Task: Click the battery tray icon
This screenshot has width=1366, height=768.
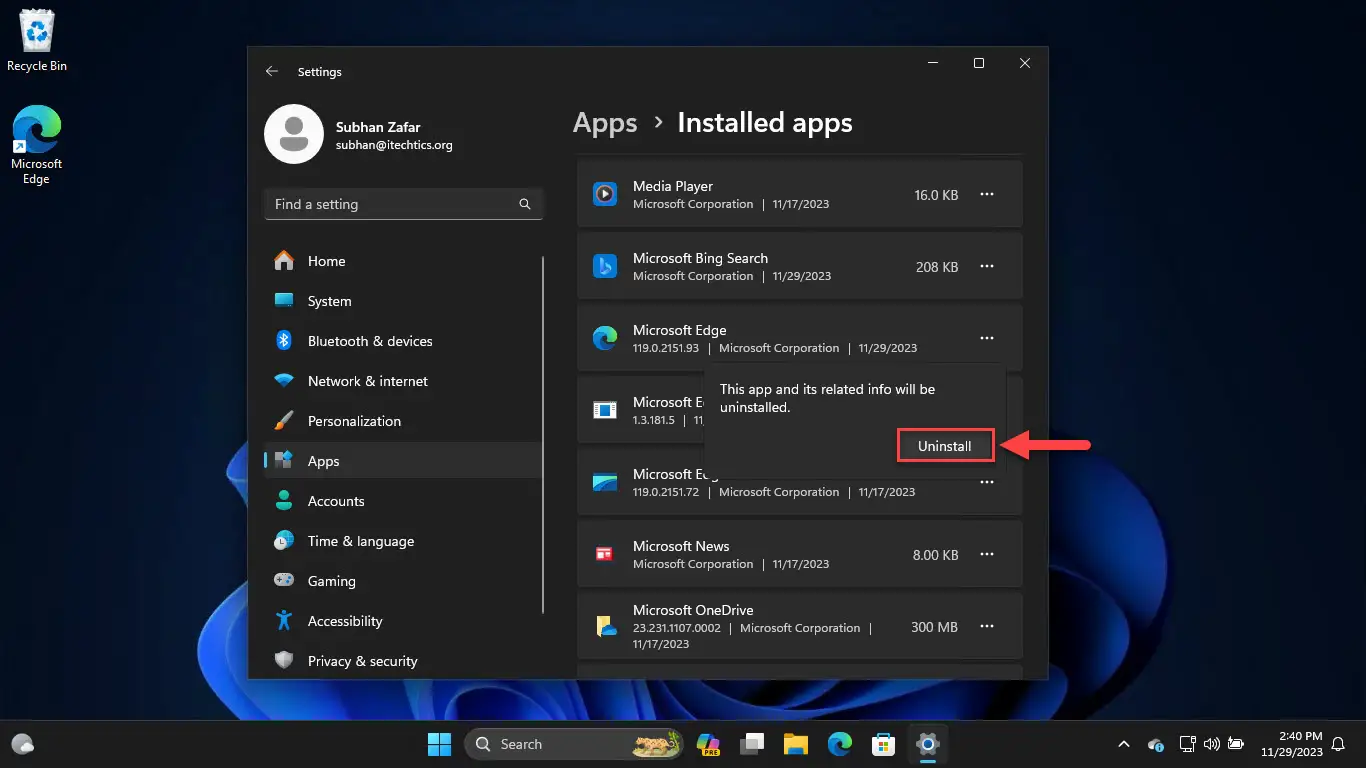Action: point(1236,744)
